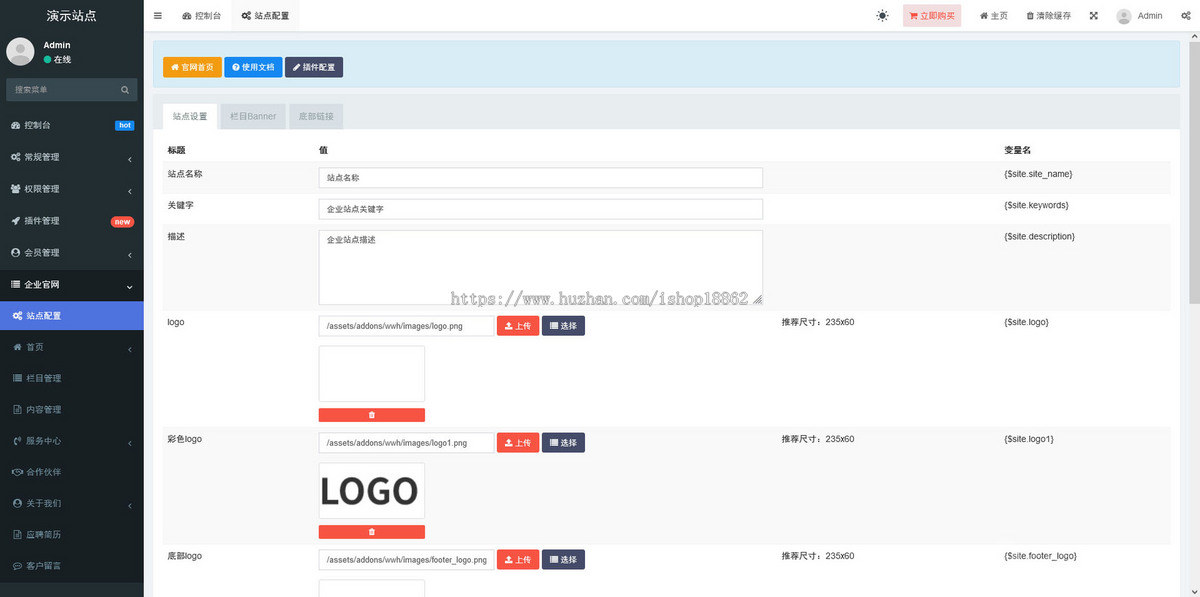The width and height of the screenshot is (1200, 597).
Task: Upload a file for 底部logo row
Action: coord(518,559)
